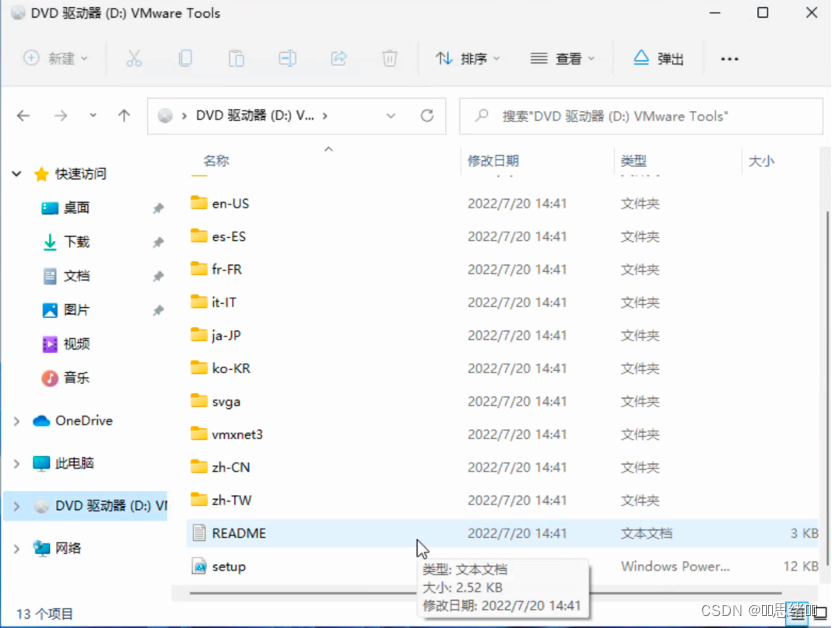Image resolution: width=832 pixels, height=628 pixels.
Task: Click the Copy icon in toolbar
Action: point(185,58)
